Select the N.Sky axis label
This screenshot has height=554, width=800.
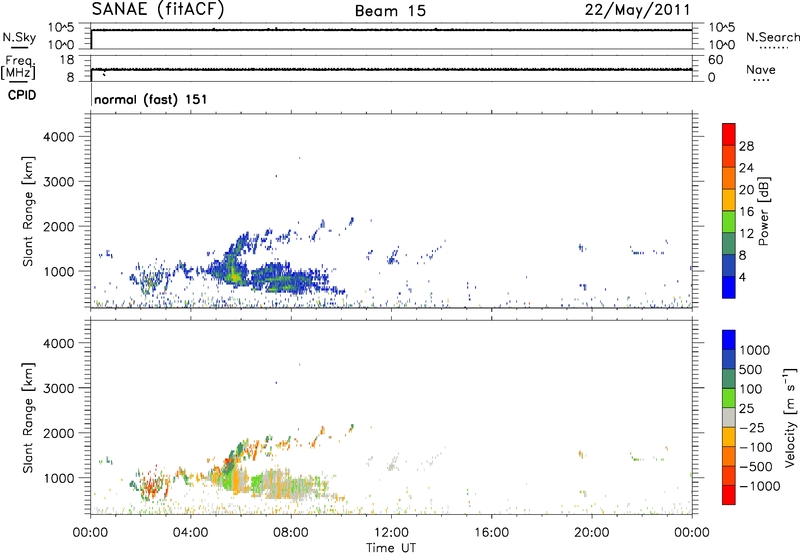point(19,37)
